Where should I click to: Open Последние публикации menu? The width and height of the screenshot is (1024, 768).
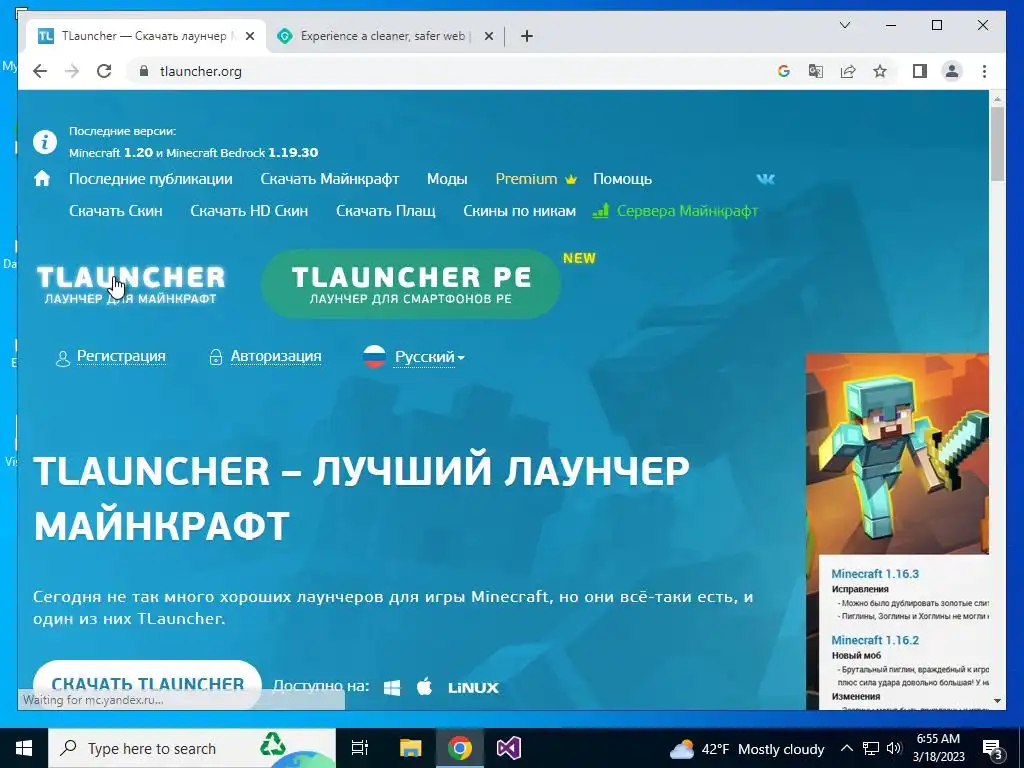pos(151,178)
